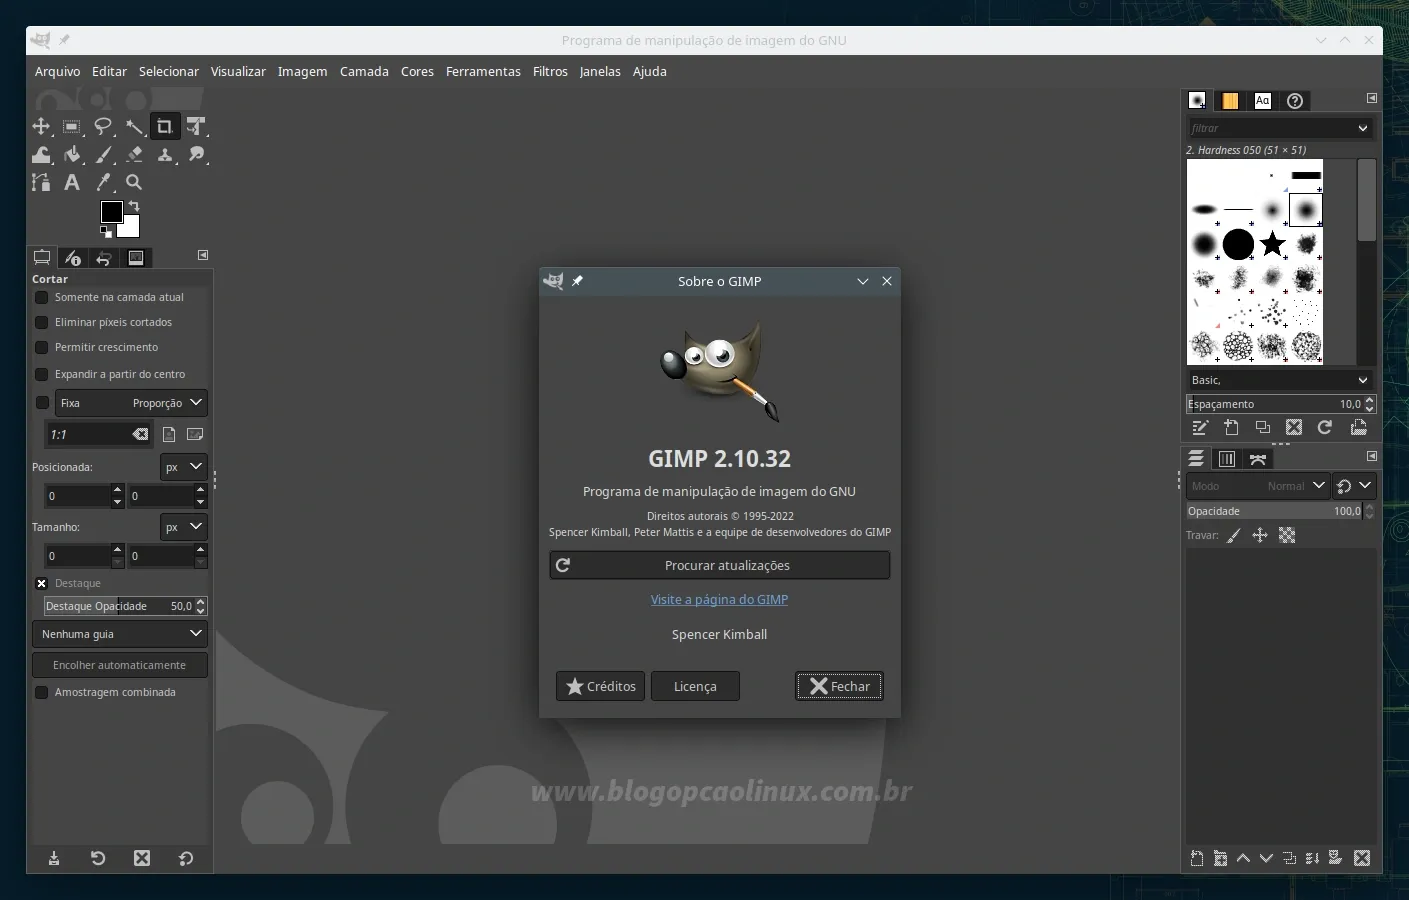Select the Zoom magnifier tool
The height and width of the screenshot is (900, 1409).
point(134,182)
